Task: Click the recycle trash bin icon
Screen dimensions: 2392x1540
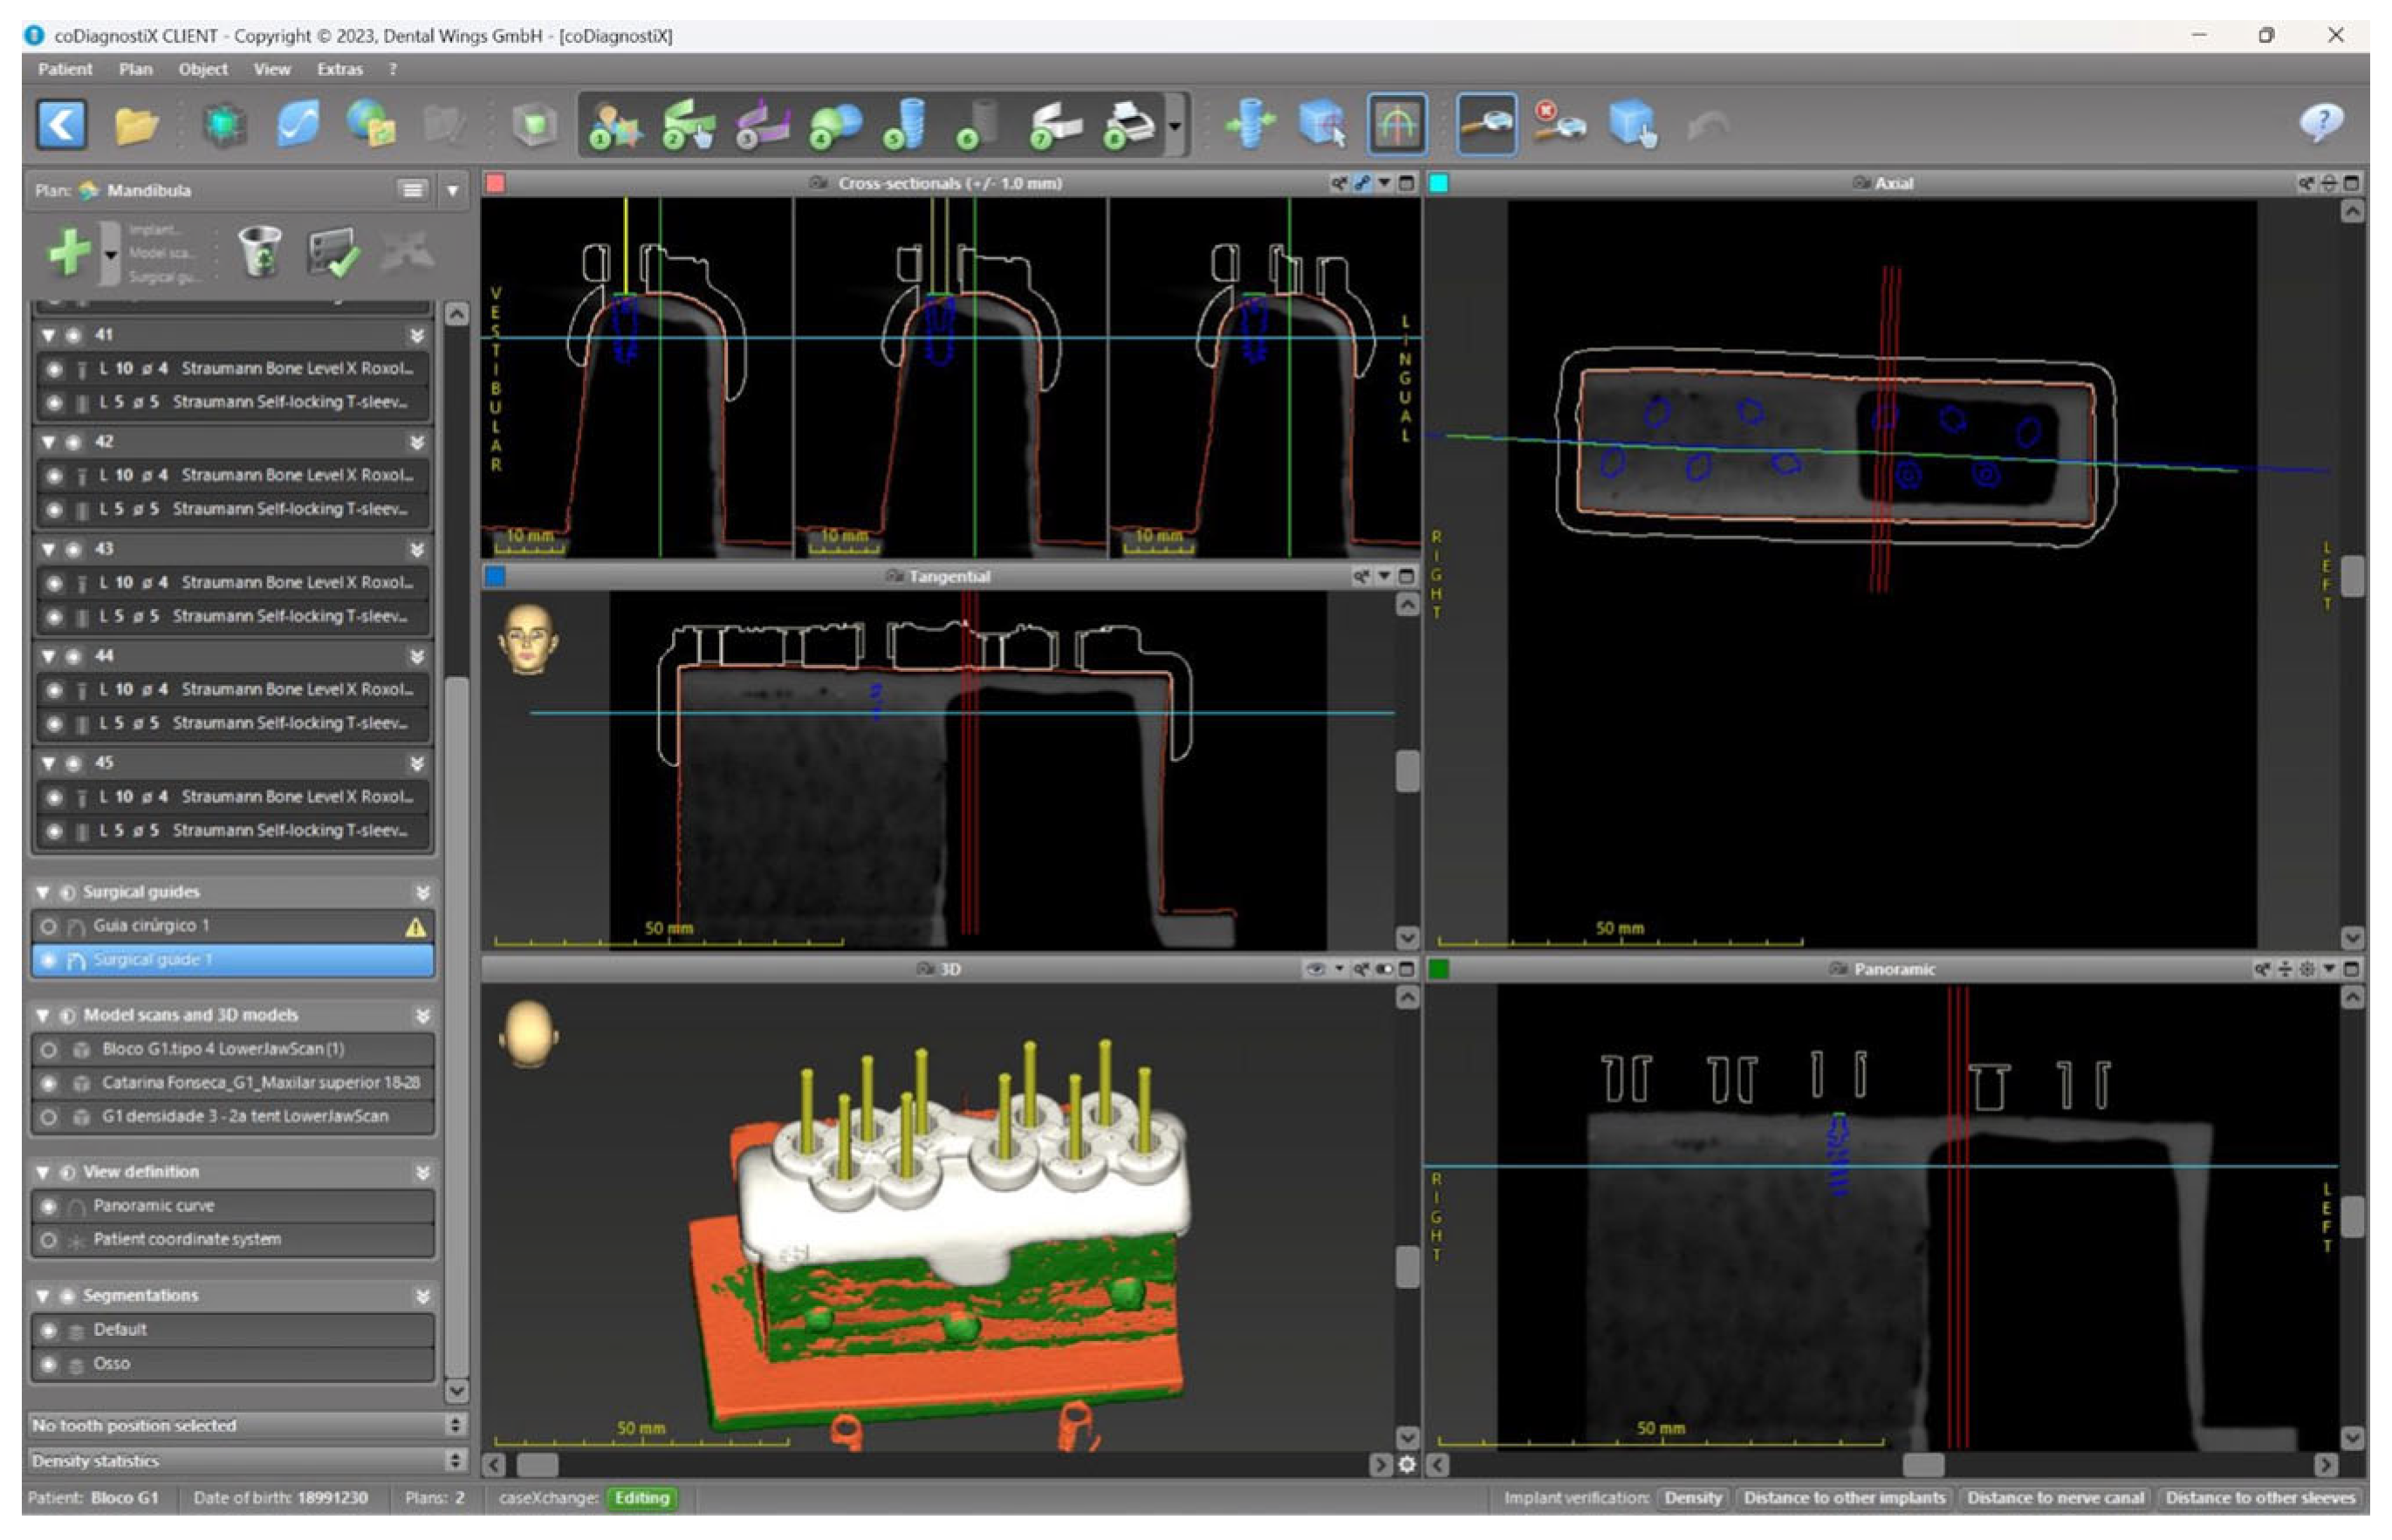Action: 260,251
